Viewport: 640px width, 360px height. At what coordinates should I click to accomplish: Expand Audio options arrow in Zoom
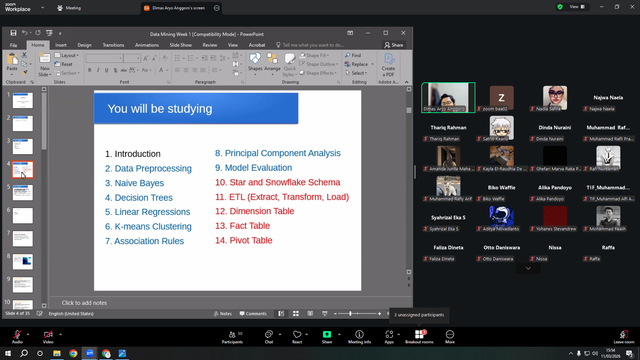tap(28, 334)
